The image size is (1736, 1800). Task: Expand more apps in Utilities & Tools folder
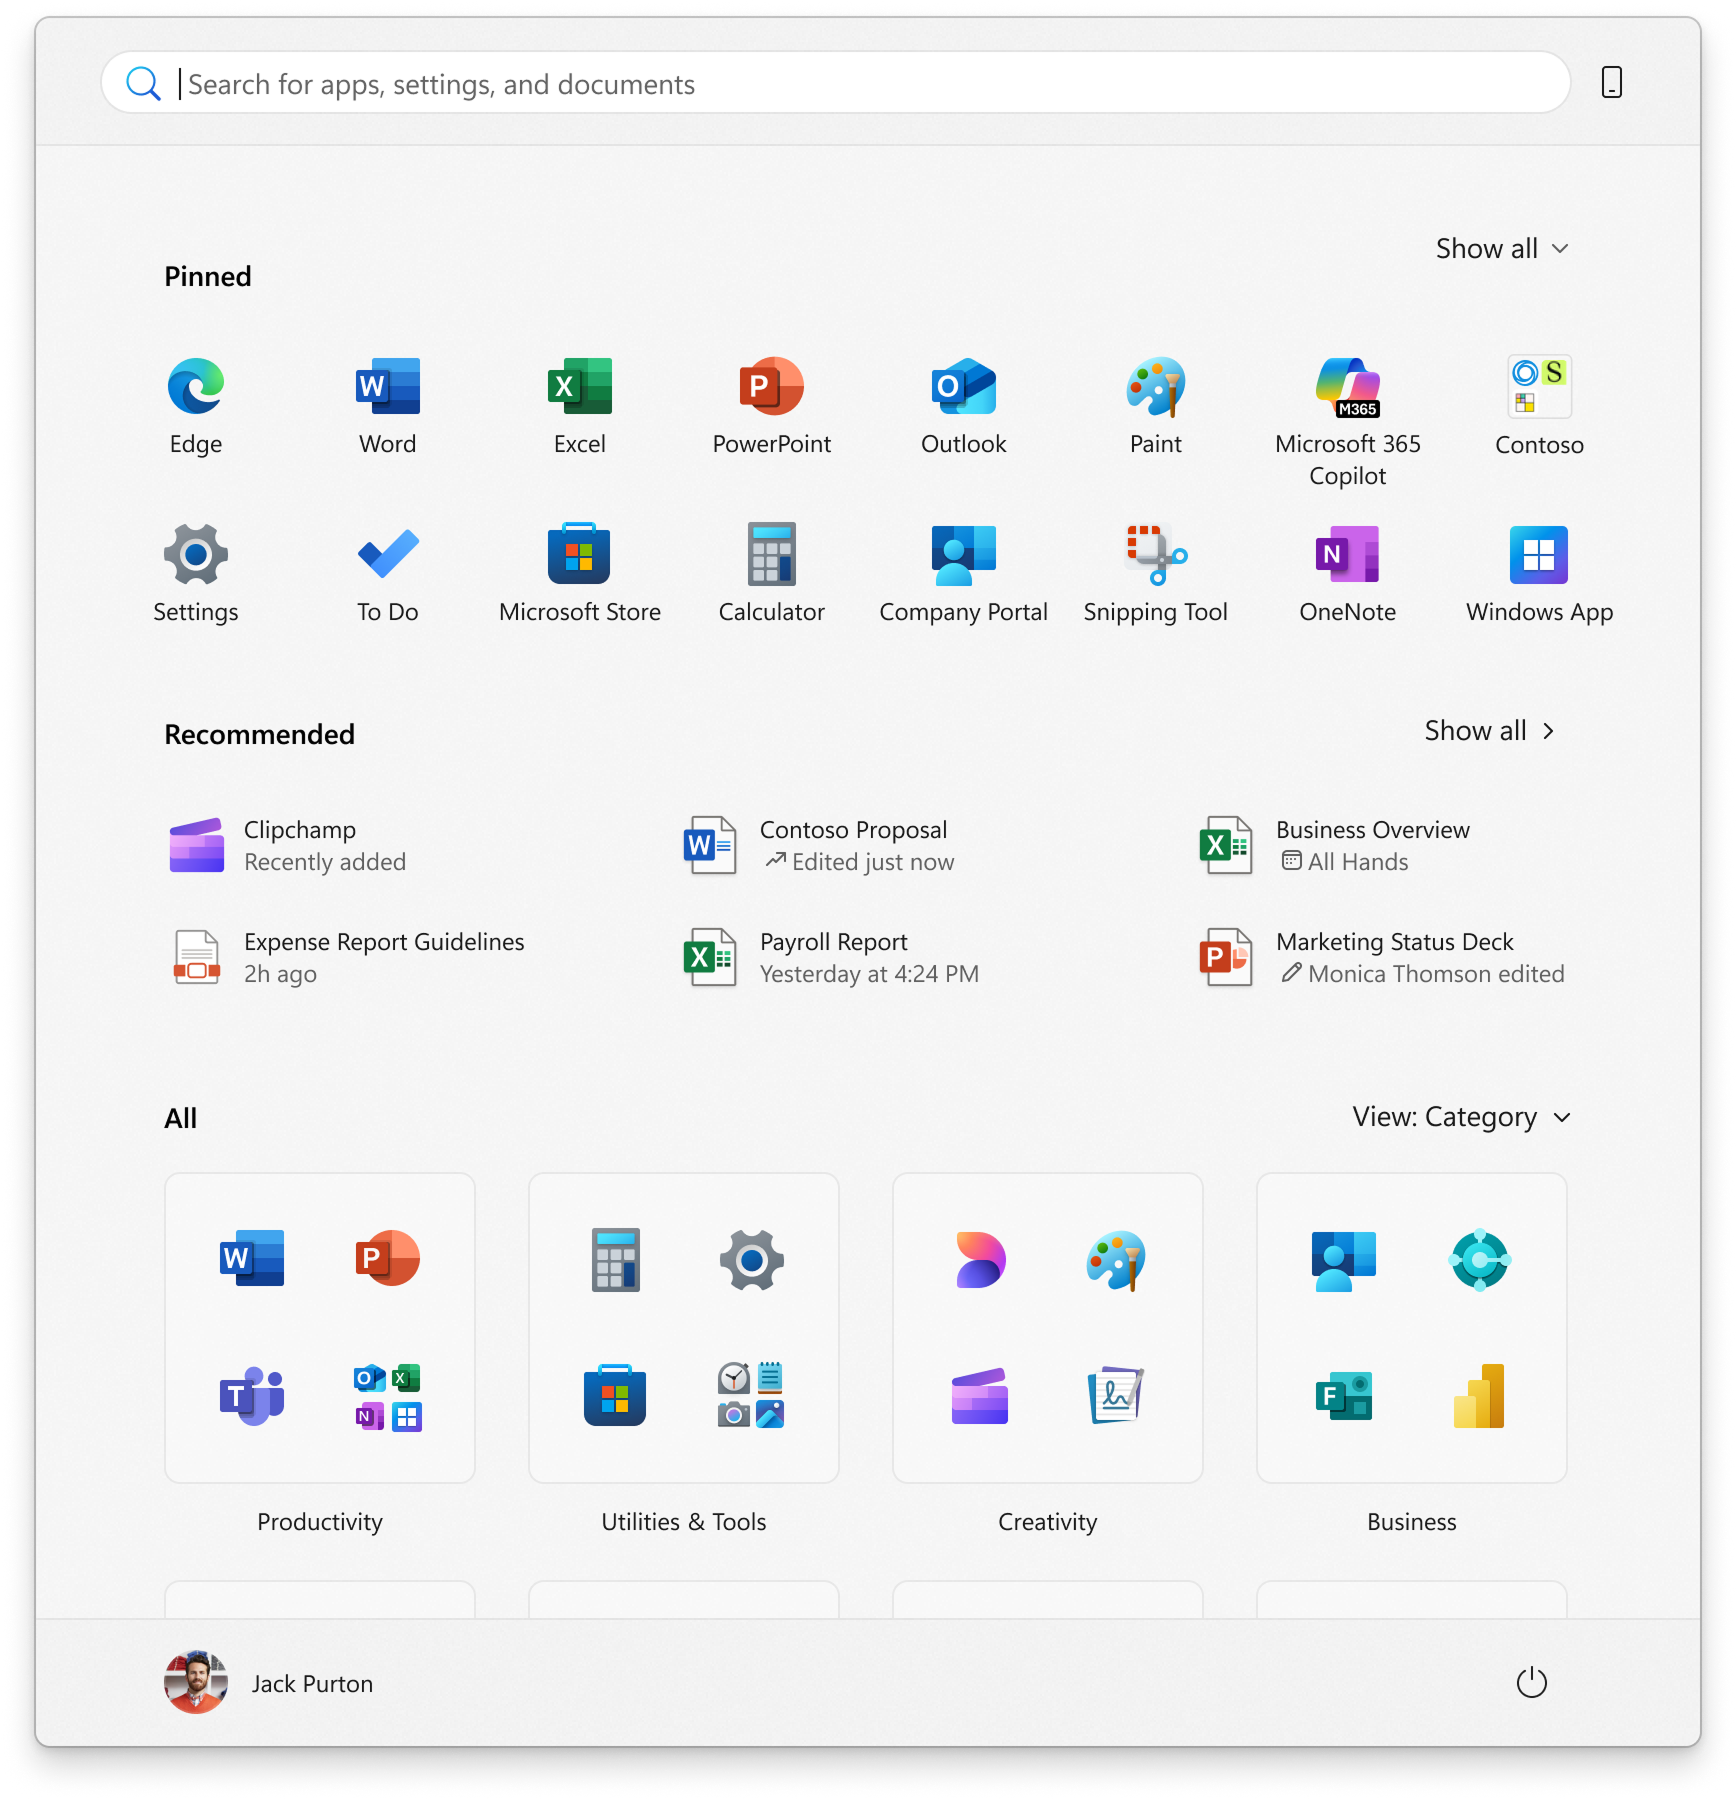point(752,1395)
